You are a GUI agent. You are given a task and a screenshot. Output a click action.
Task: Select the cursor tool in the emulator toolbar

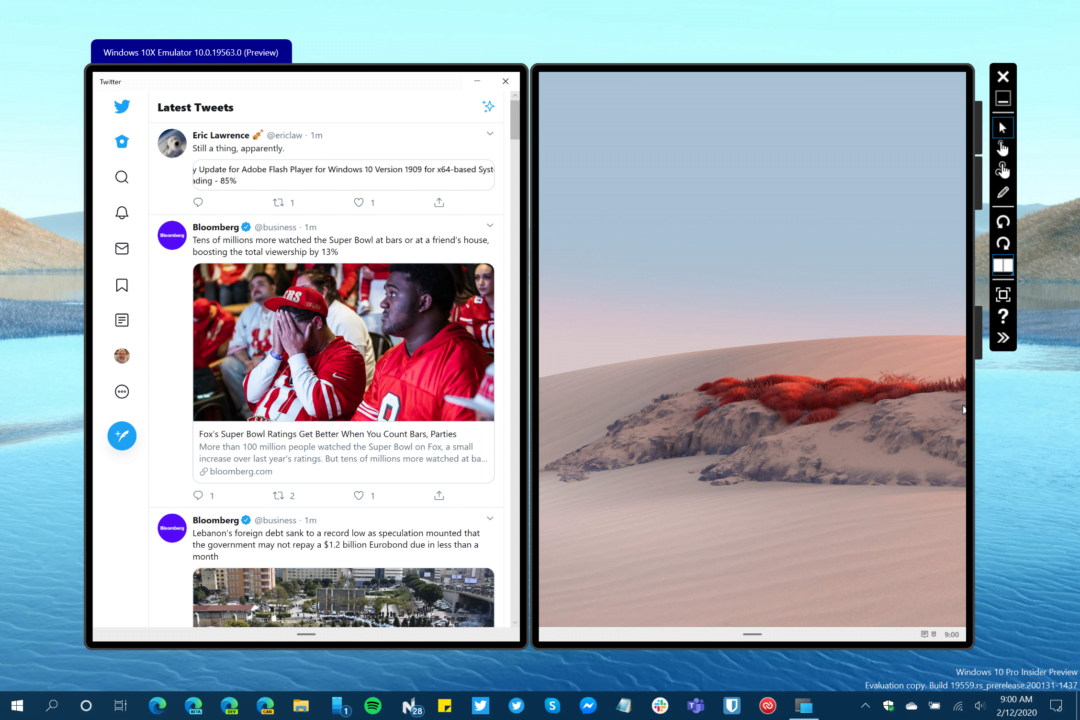pyautogui.click(x=1003, y=127)
